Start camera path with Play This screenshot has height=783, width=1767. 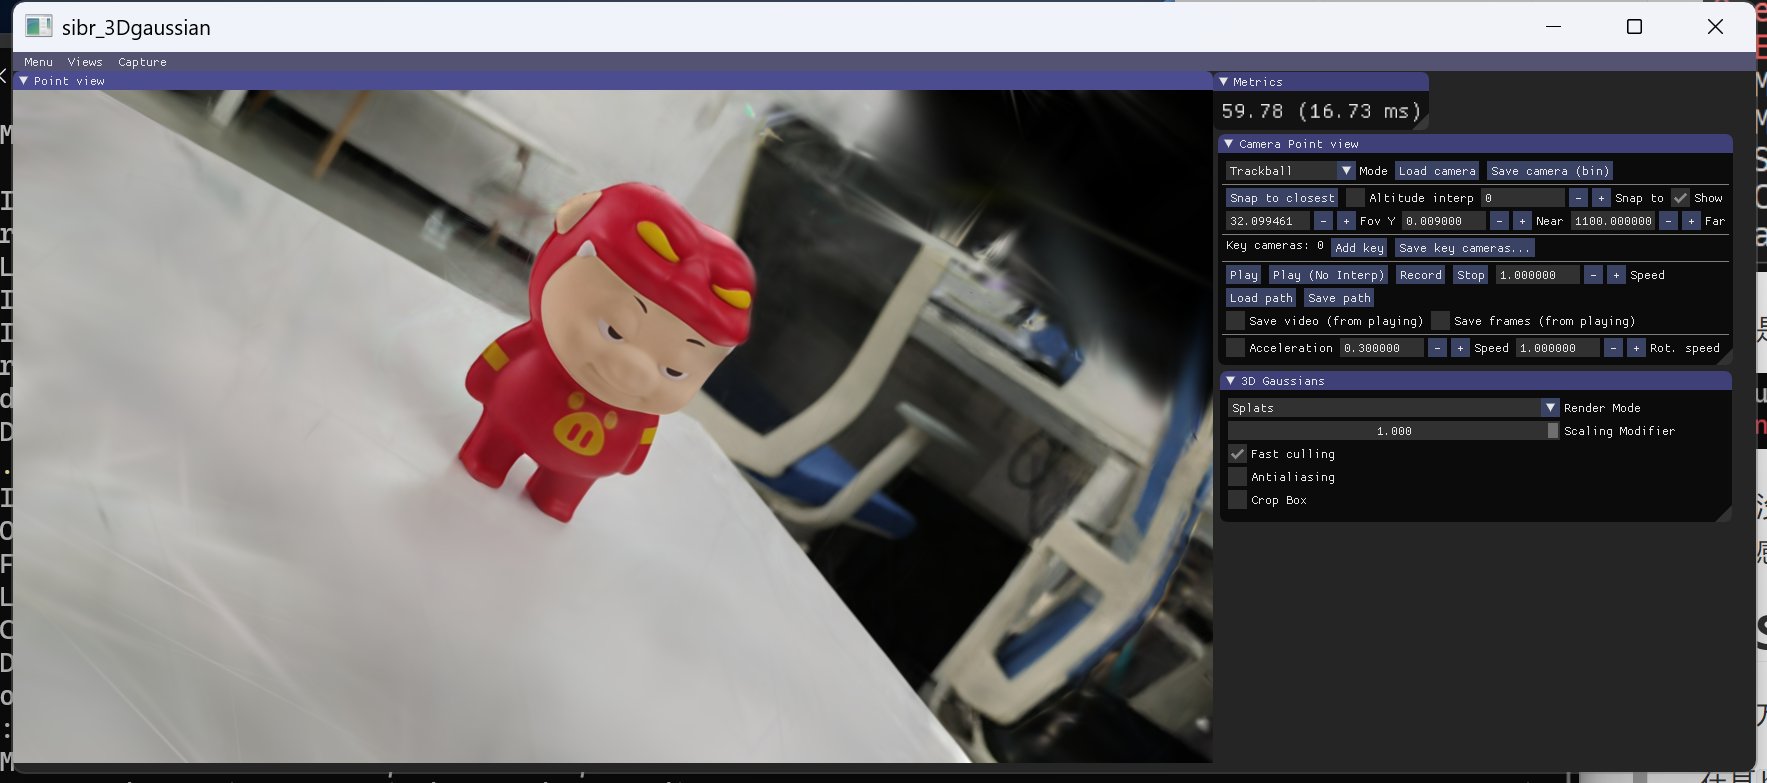tap(1244, 275)
